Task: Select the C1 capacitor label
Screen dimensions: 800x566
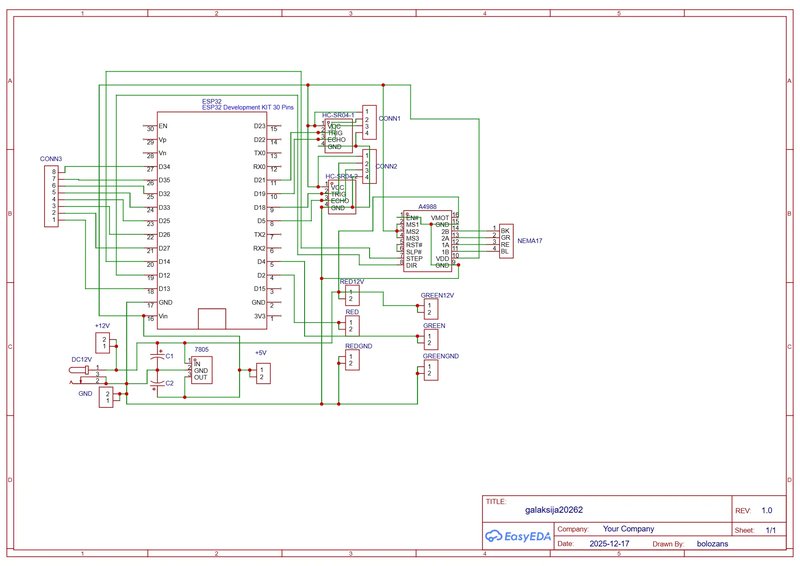Action: pos(169,356)
